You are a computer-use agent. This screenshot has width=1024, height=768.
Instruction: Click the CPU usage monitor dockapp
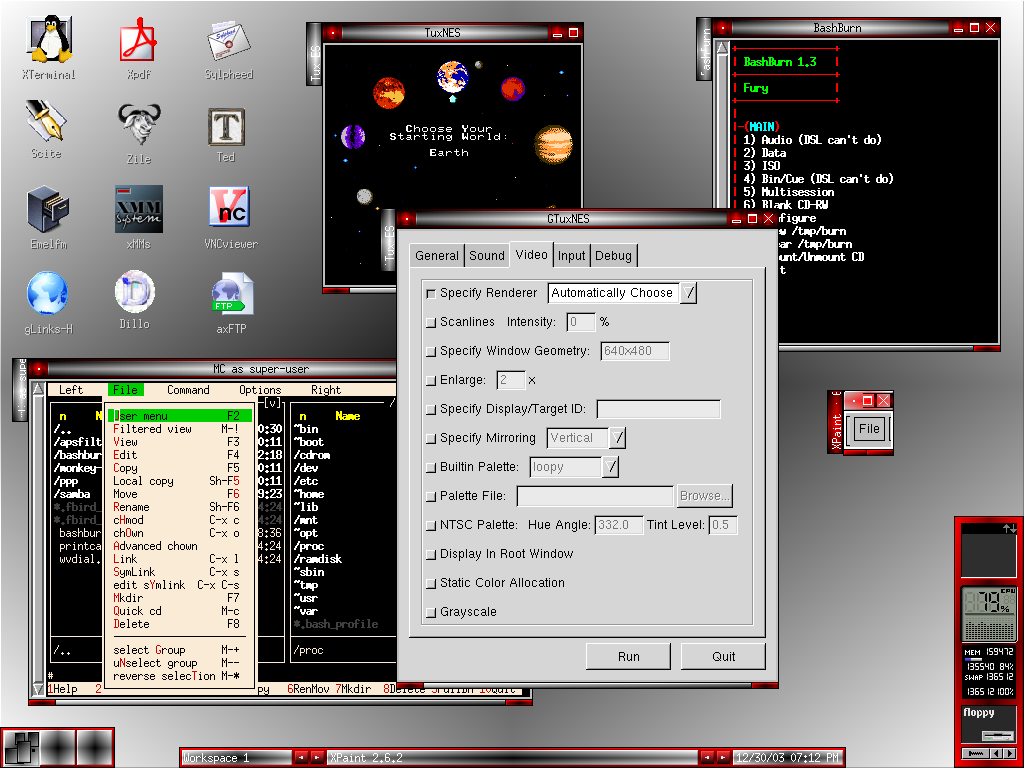point(989,615)
